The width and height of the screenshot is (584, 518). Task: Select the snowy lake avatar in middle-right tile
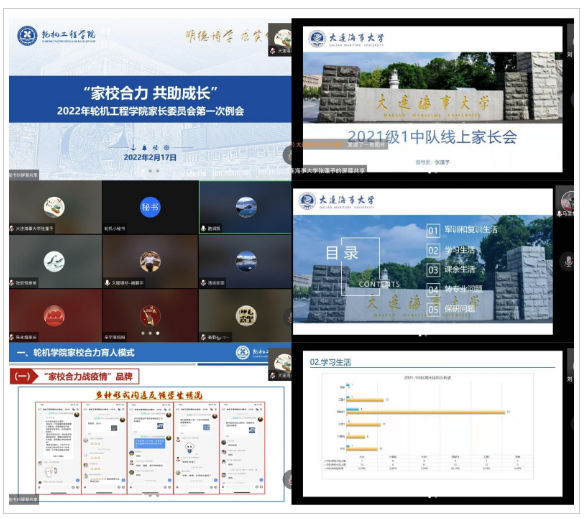246,261
